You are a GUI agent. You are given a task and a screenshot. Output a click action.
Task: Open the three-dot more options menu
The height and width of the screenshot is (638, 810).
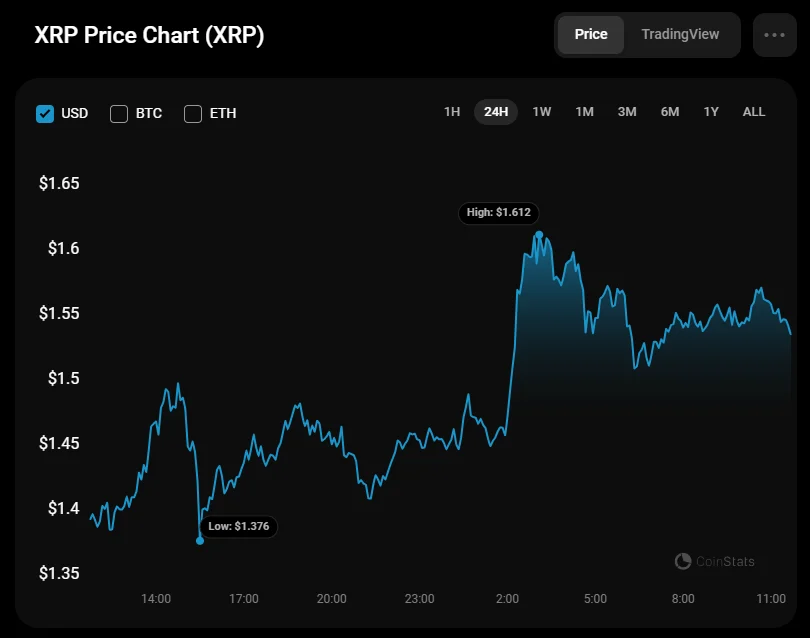[774, 35]
